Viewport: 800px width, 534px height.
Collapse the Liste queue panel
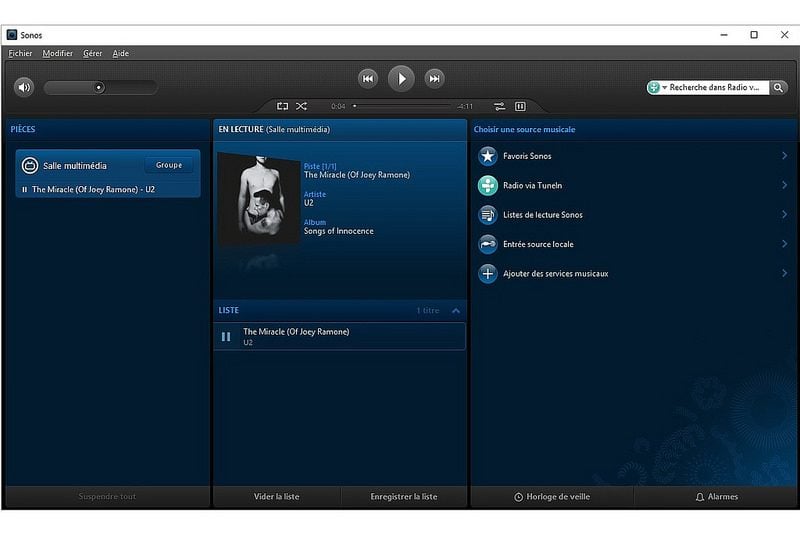point(456,310)
